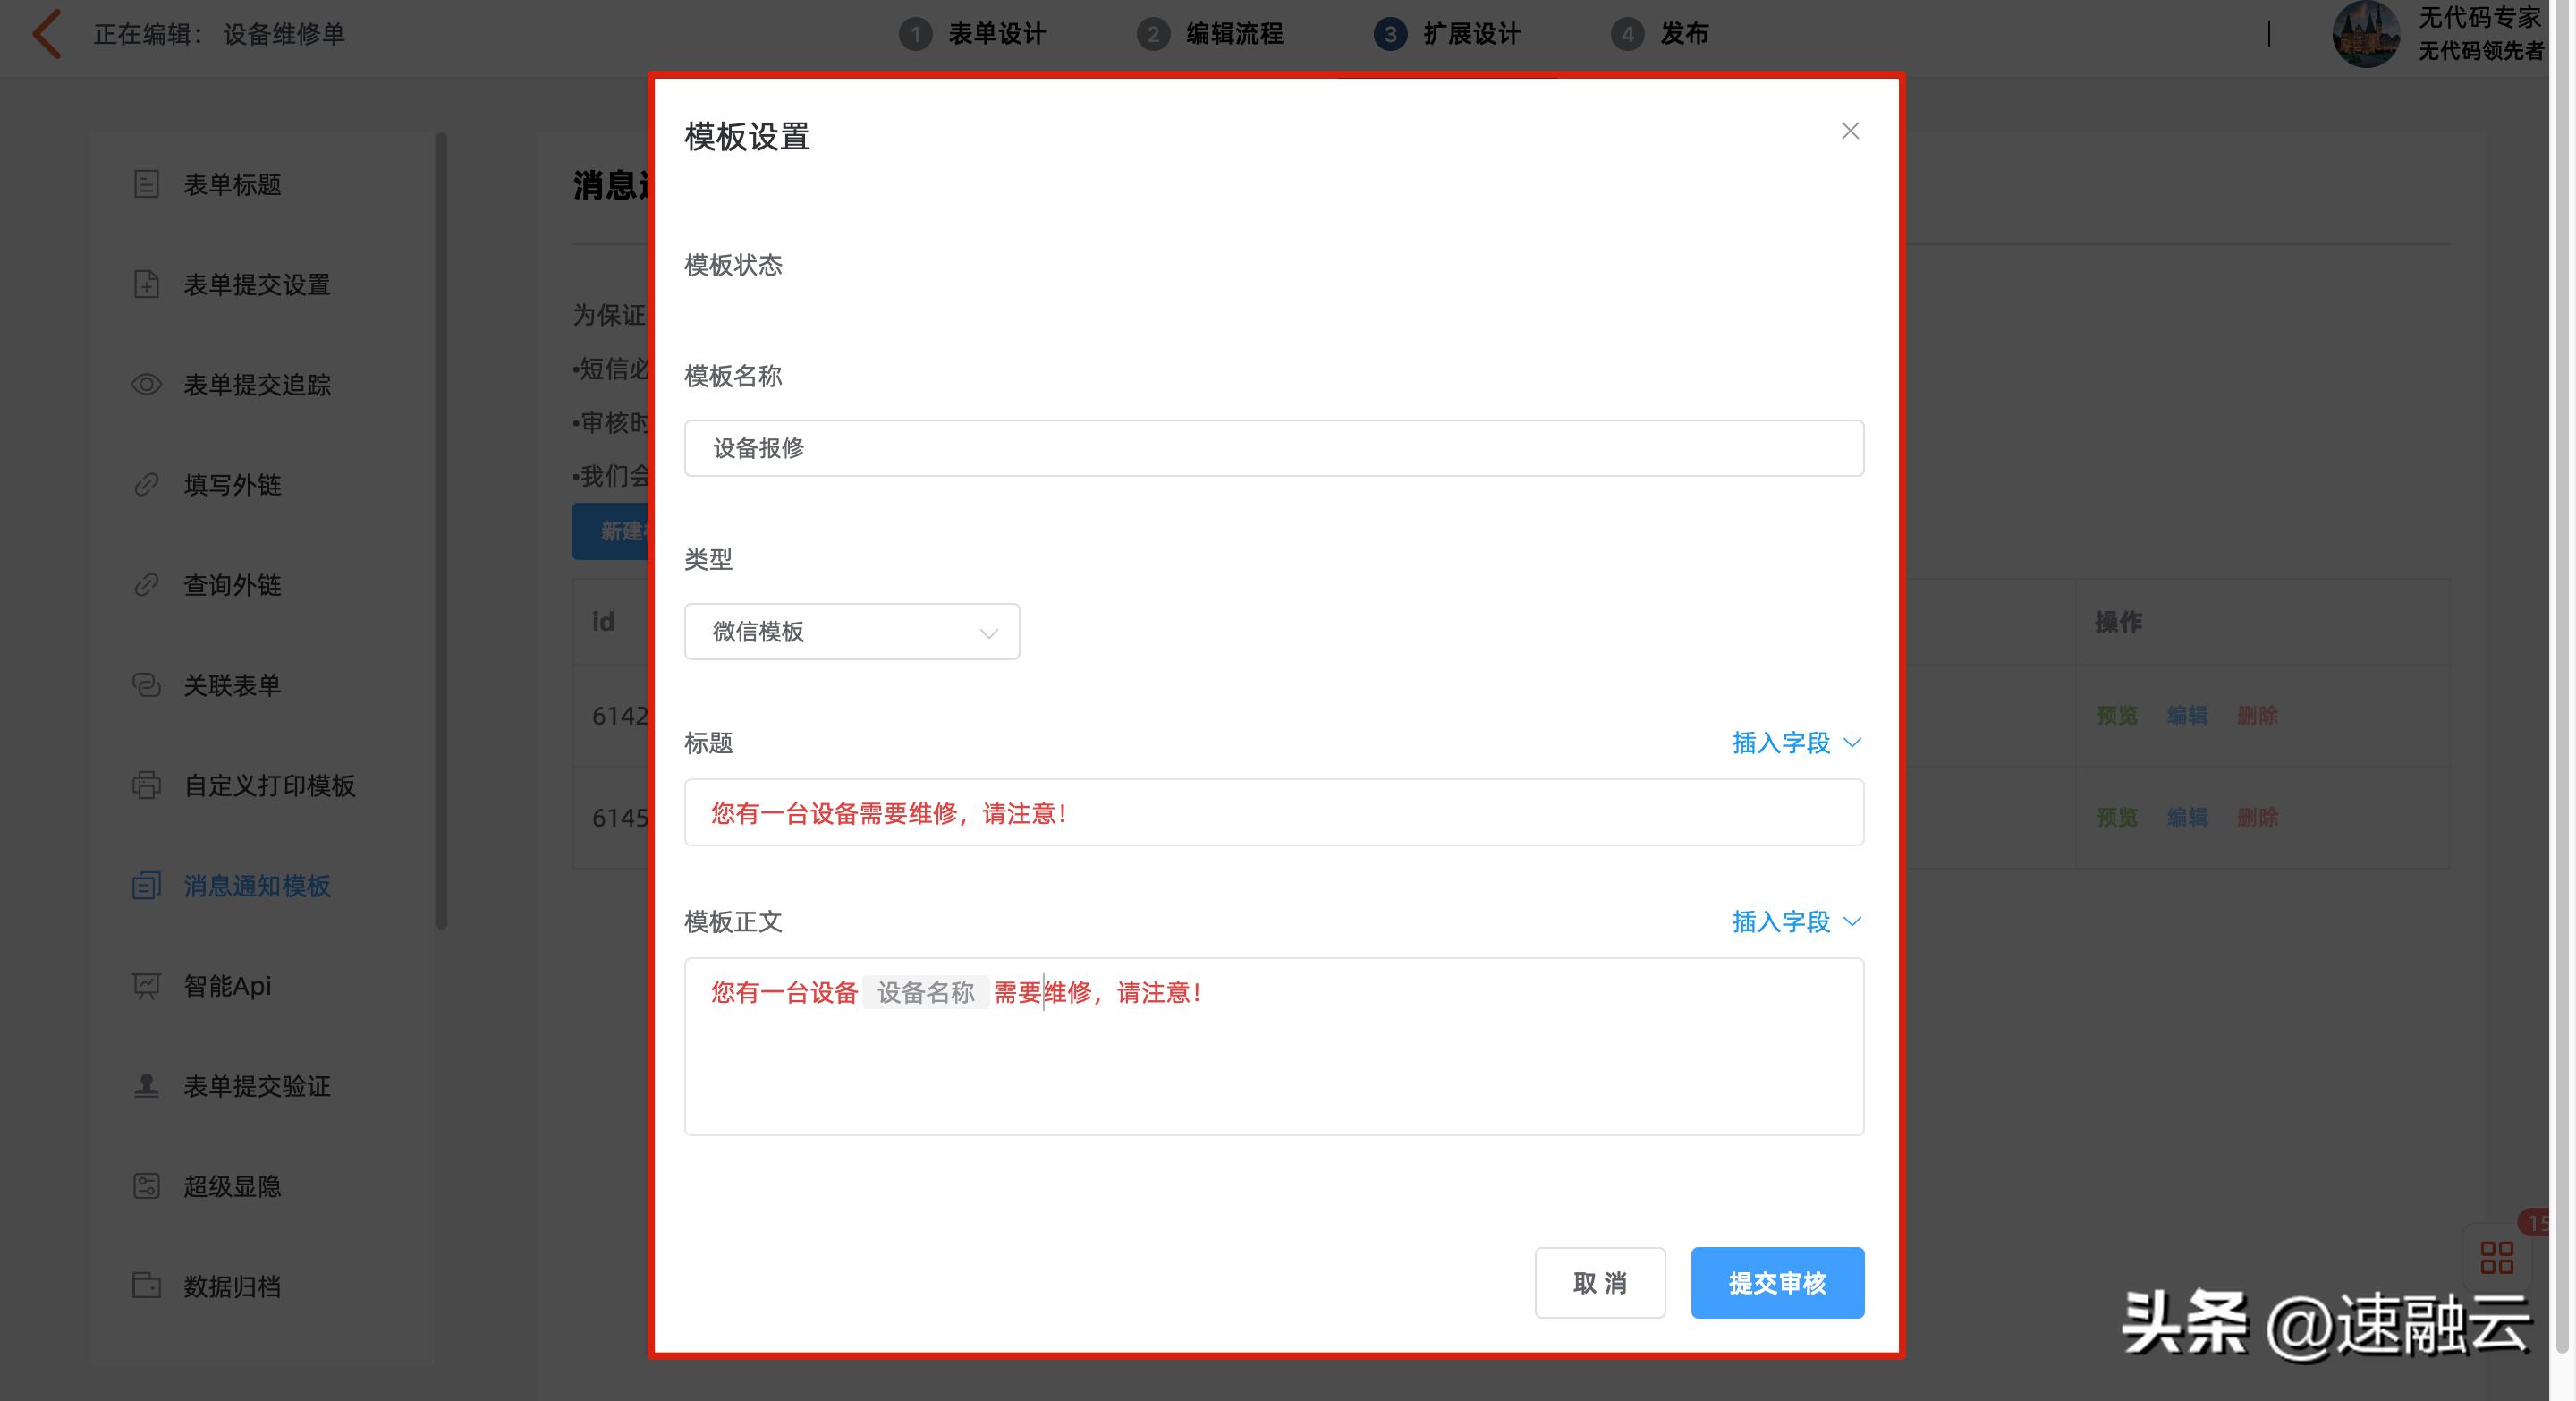Viewport: 2576px width, 1401px height.
Task: Submit template via 提交审核 button
Action: [1777, 1282]
